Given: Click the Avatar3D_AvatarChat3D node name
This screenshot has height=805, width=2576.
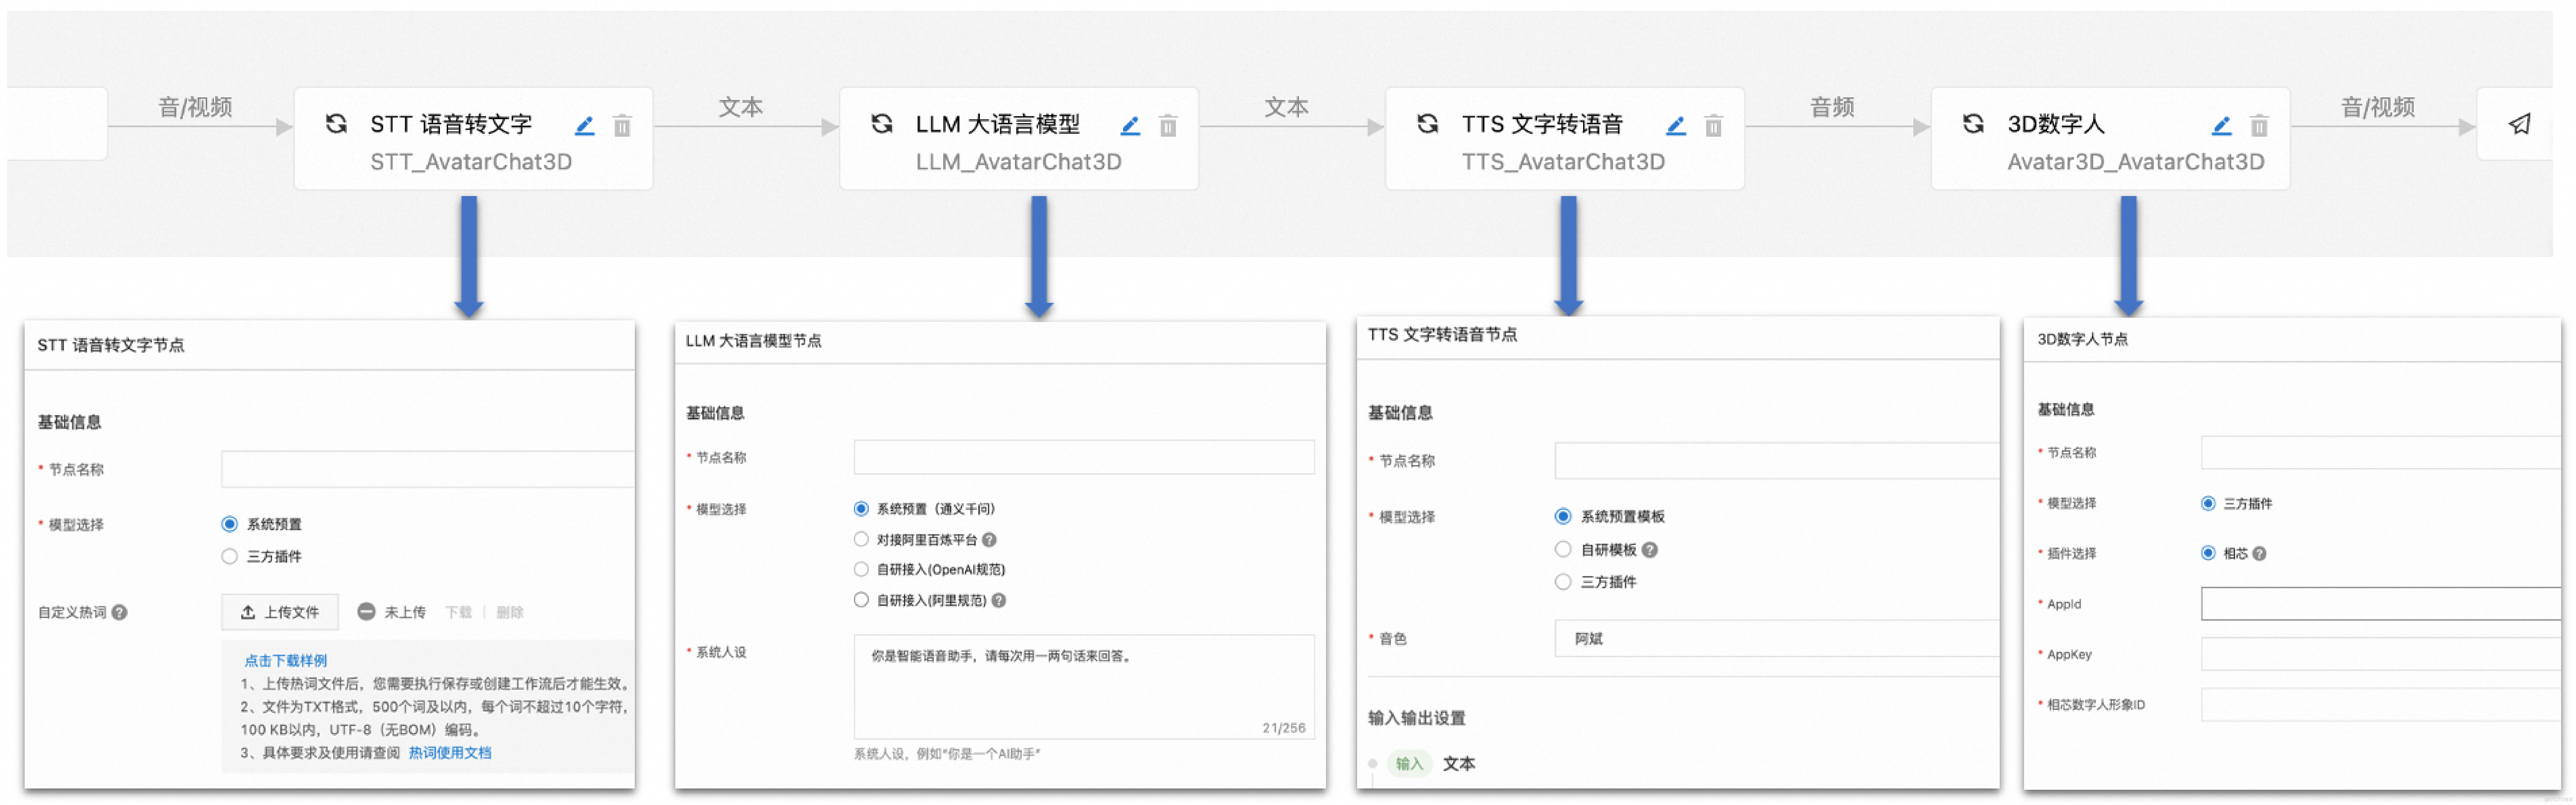Looking at the screenshot, I should click(2136, 162).
